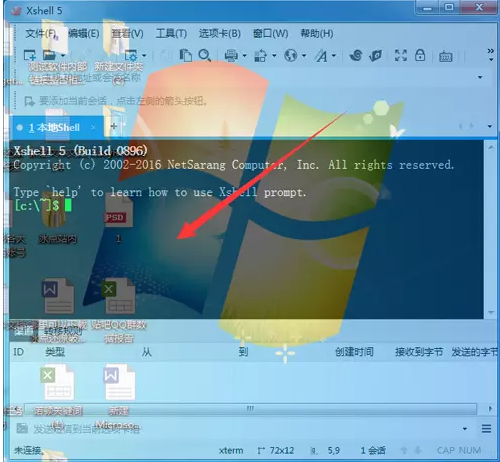Expand the file transfer dropdown arrow

(274, 56)
